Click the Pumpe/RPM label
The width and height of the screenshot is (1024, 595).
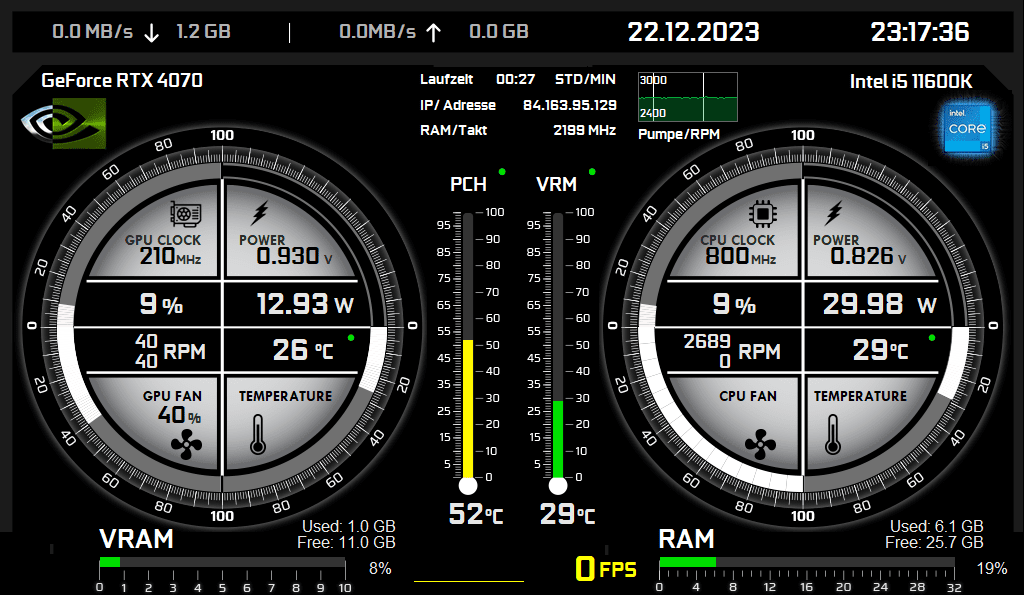point(679,134)
